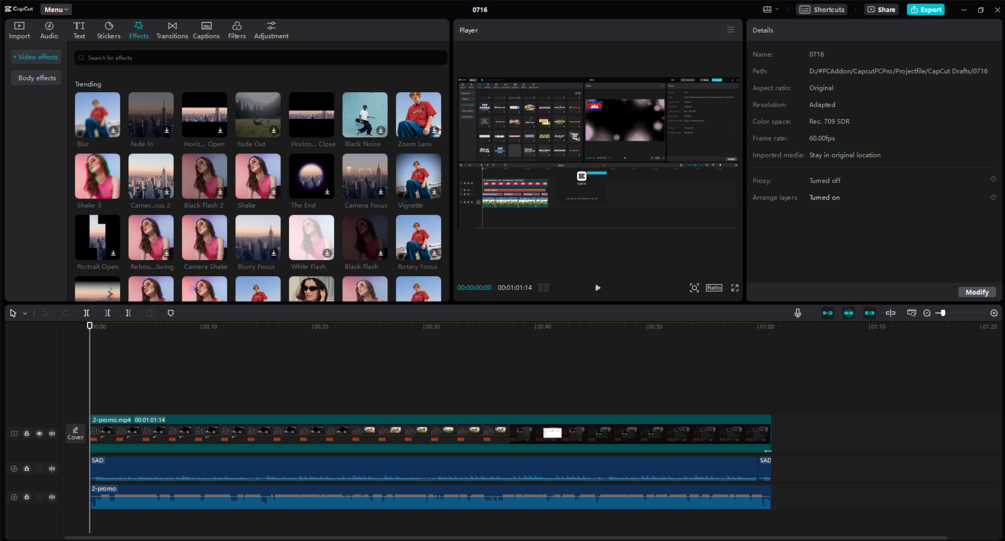The width and height of the screenshot is (1005, 541).
Task: Click the Share button
Action: pos(881,10)
